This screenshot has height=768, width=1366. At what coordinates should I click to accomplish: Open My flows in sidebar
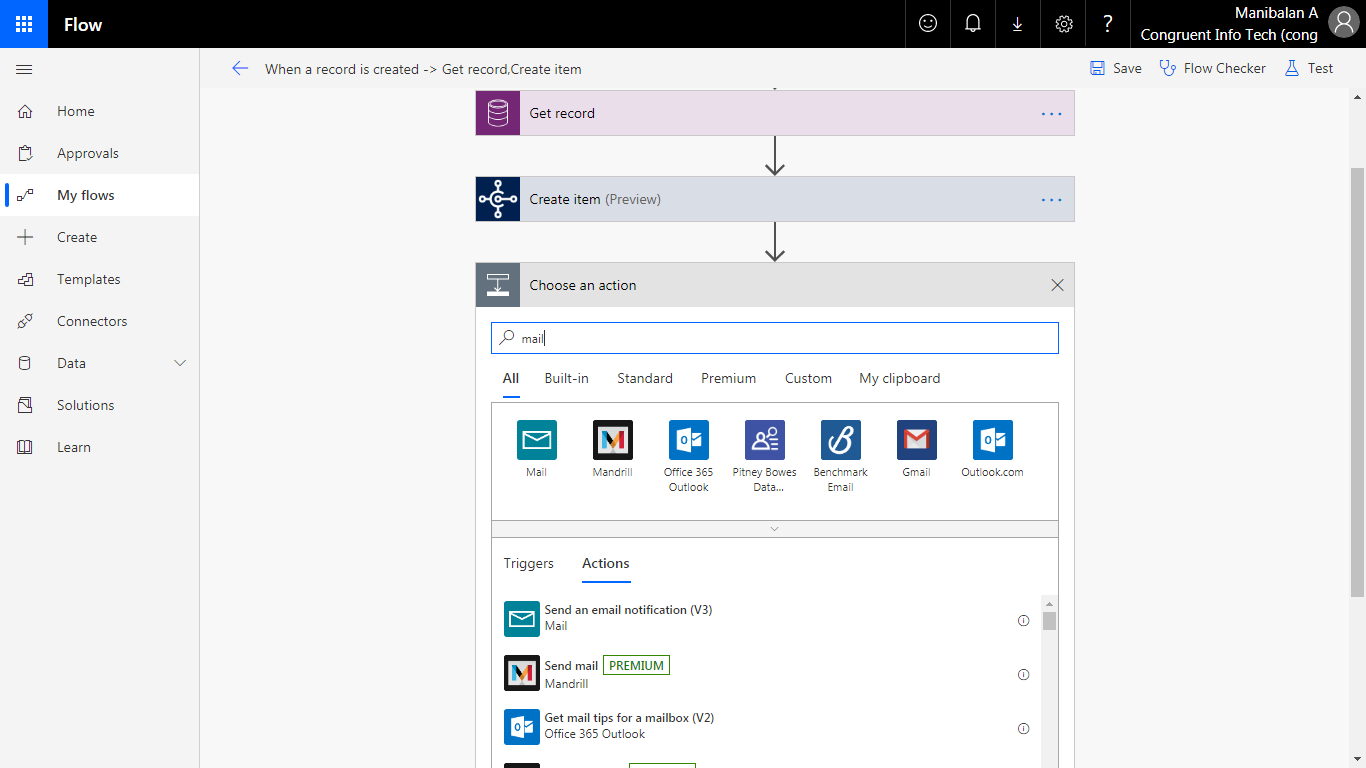coord(100,195)
